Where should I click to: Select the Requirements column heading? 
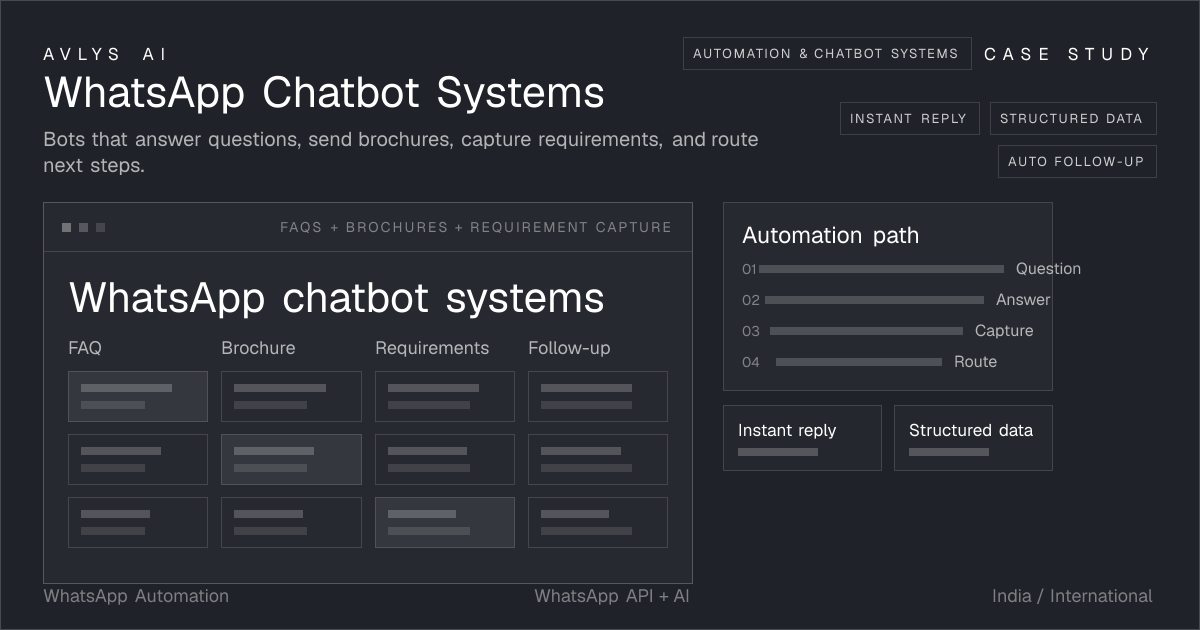[432, 348]
